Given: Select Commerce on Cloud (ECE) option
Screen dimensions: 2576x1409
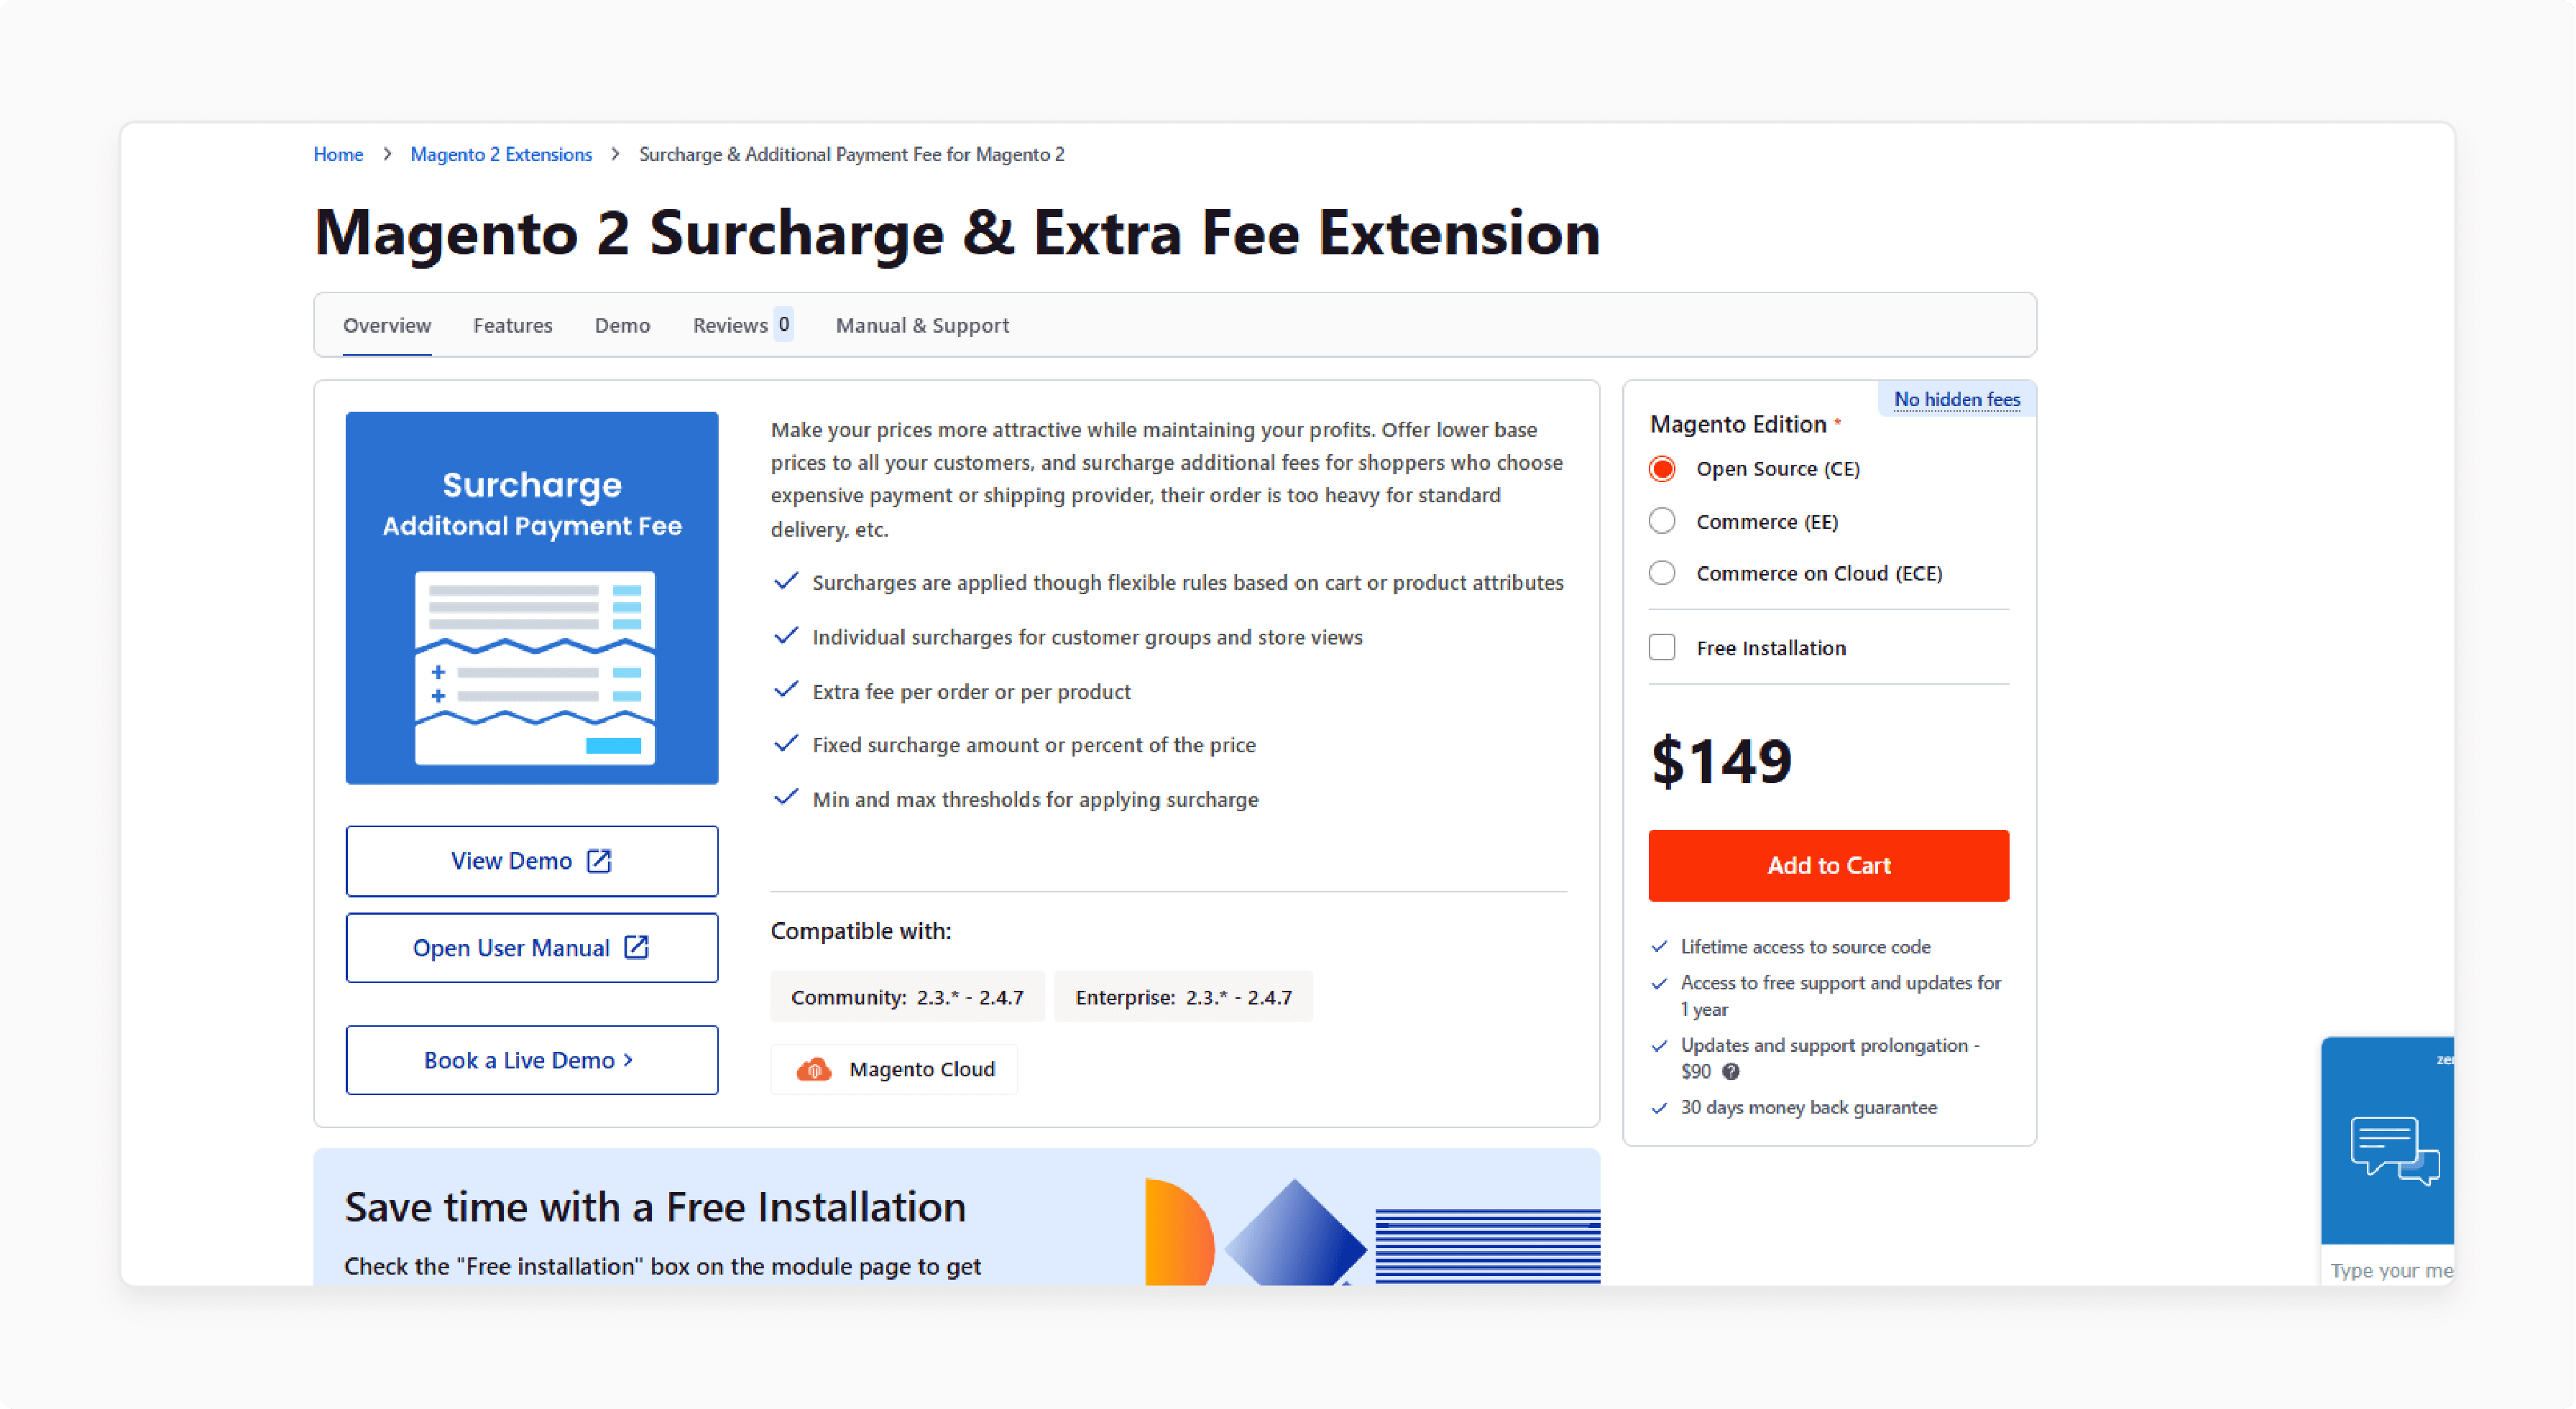Looking at the screenshot, I should coord(1661,573).
